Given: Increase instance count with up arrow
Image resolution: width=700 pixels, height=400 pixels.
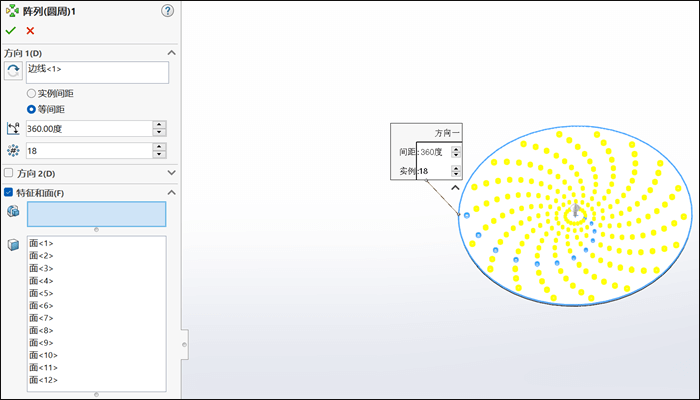Looking at the screenshot, I should [159, 147].
